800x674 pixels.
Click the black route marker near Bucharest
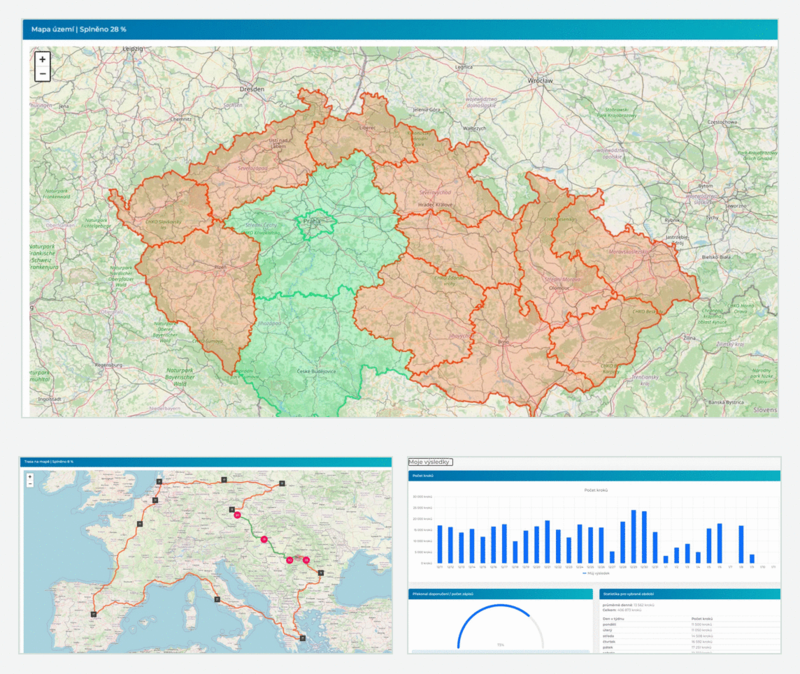tap(321, 573)
